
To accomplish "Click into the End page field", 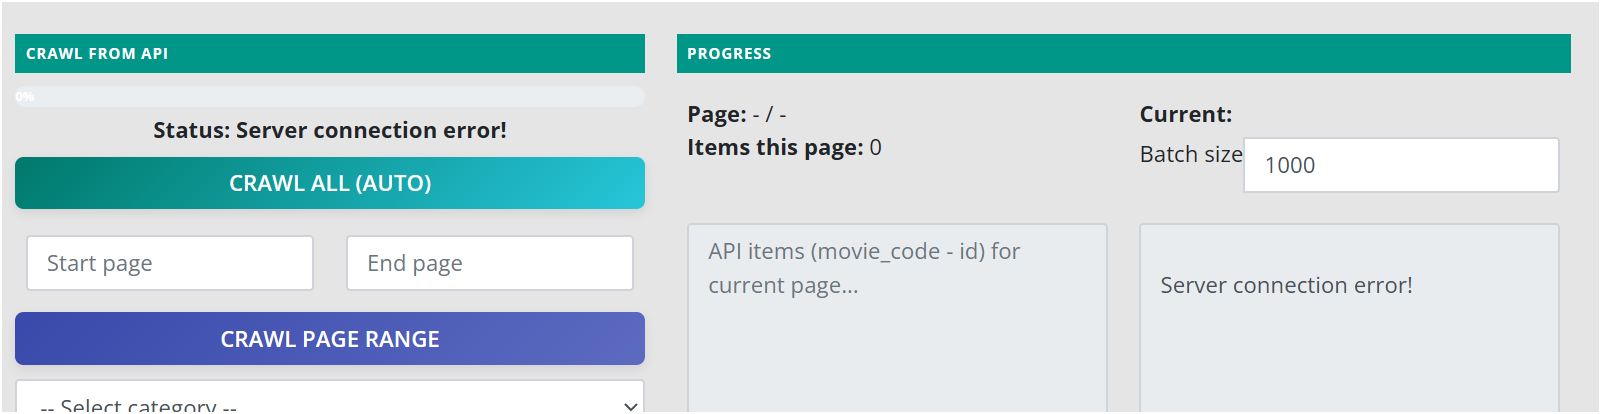I will [490, 263].
